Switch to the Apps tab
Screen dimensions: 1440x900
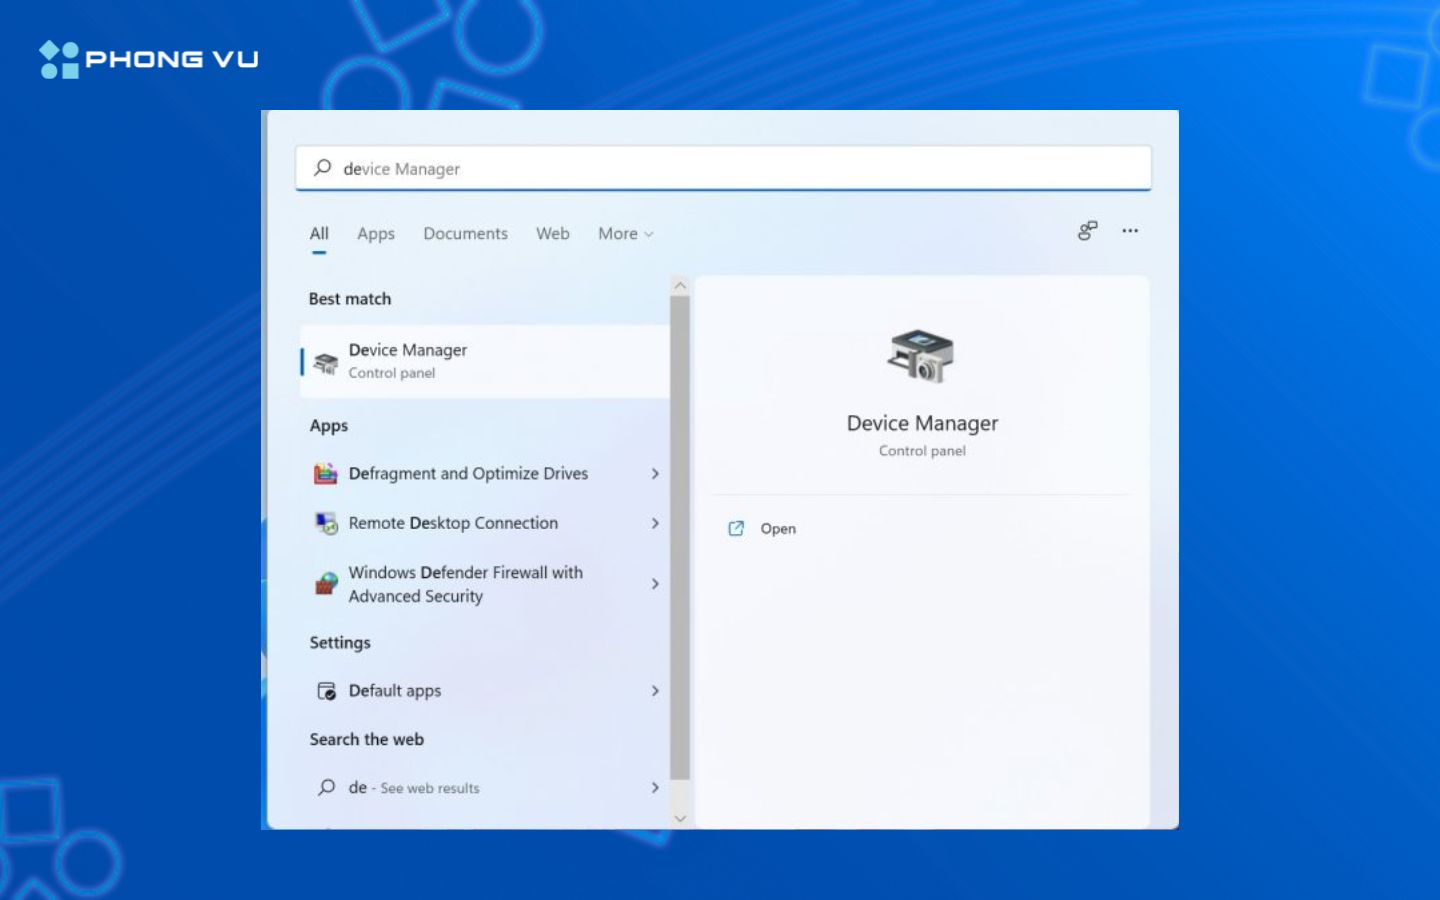[x=375, y=233]
